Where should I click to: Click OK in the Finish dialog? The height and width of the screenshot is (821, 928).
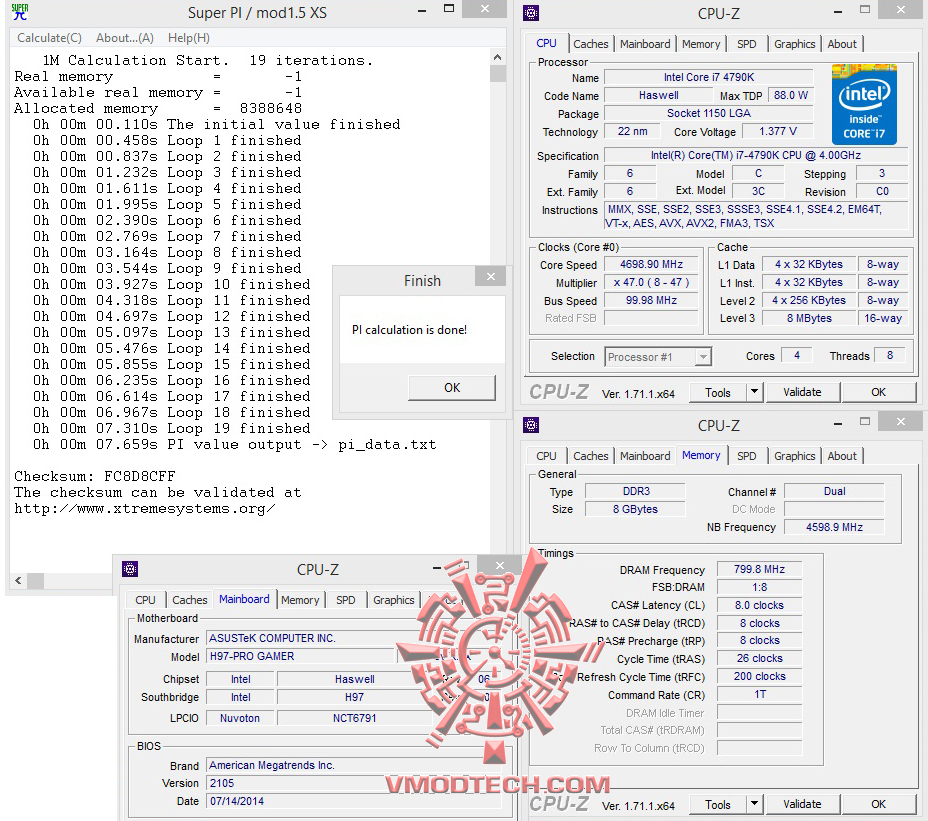[452, 388]
